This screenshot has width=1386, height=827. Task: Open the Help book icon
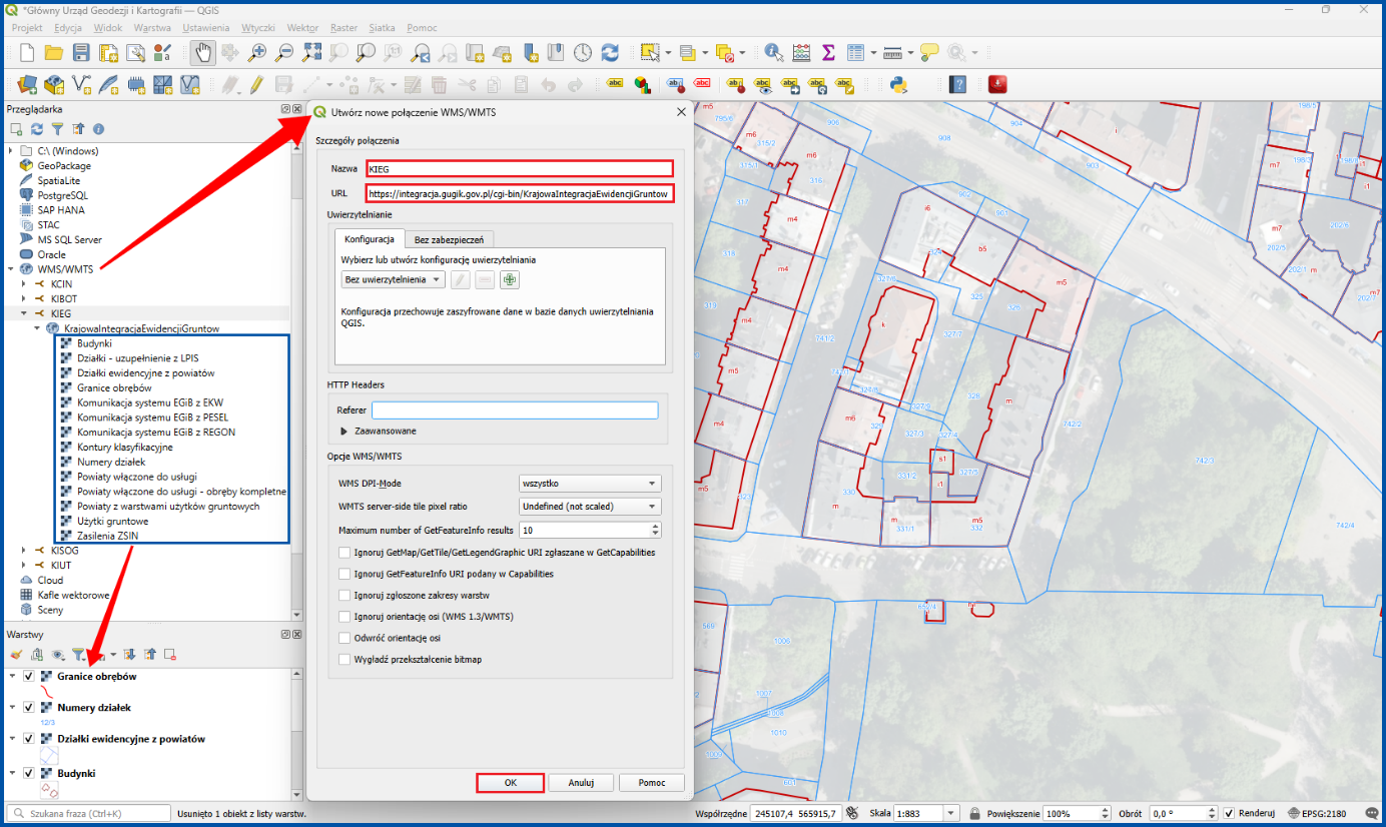957,85
